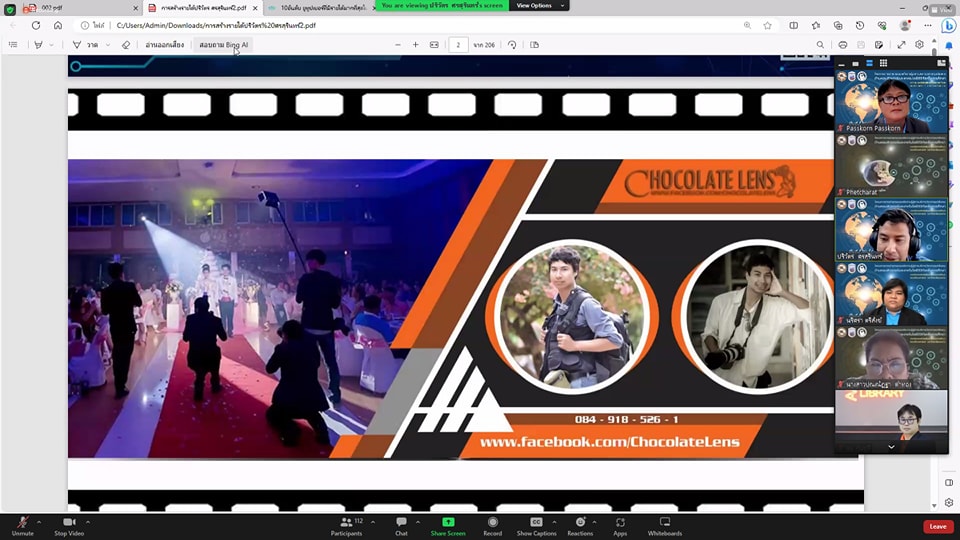Click green Share Screen button
Image resolution: width=960 pixels, height=540 pixels.
click(448, 526)
